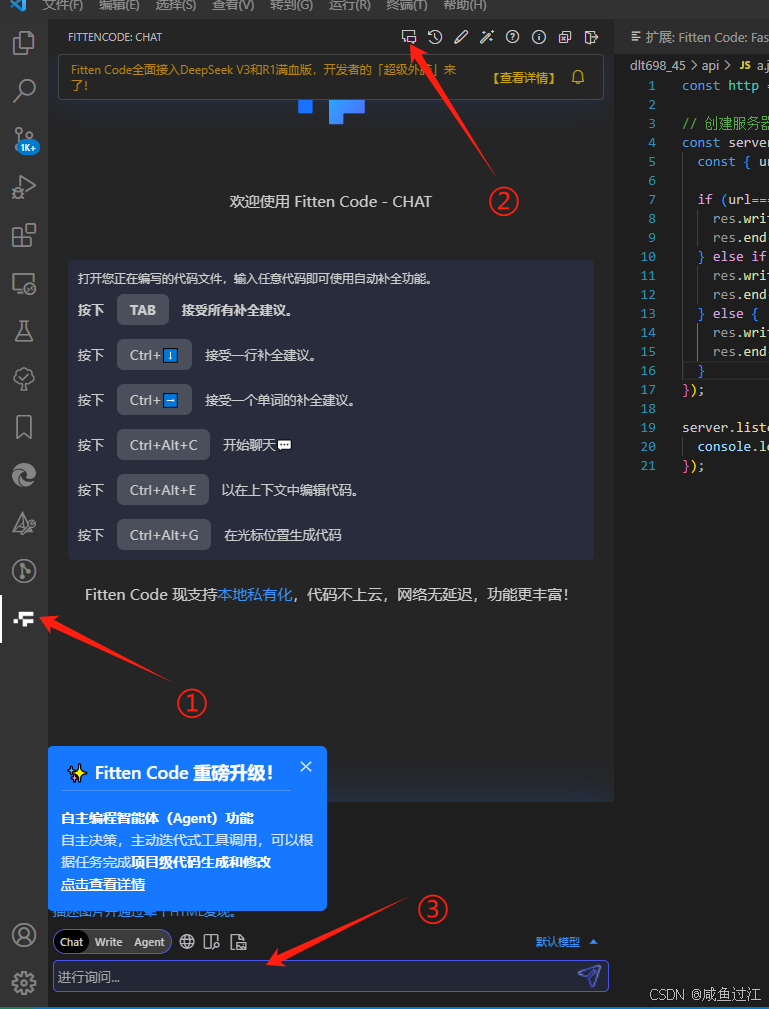The height and width of the screenshot is (1009, 769).
Task: Open the Search view in activity bar
Action: coord(24,91)
